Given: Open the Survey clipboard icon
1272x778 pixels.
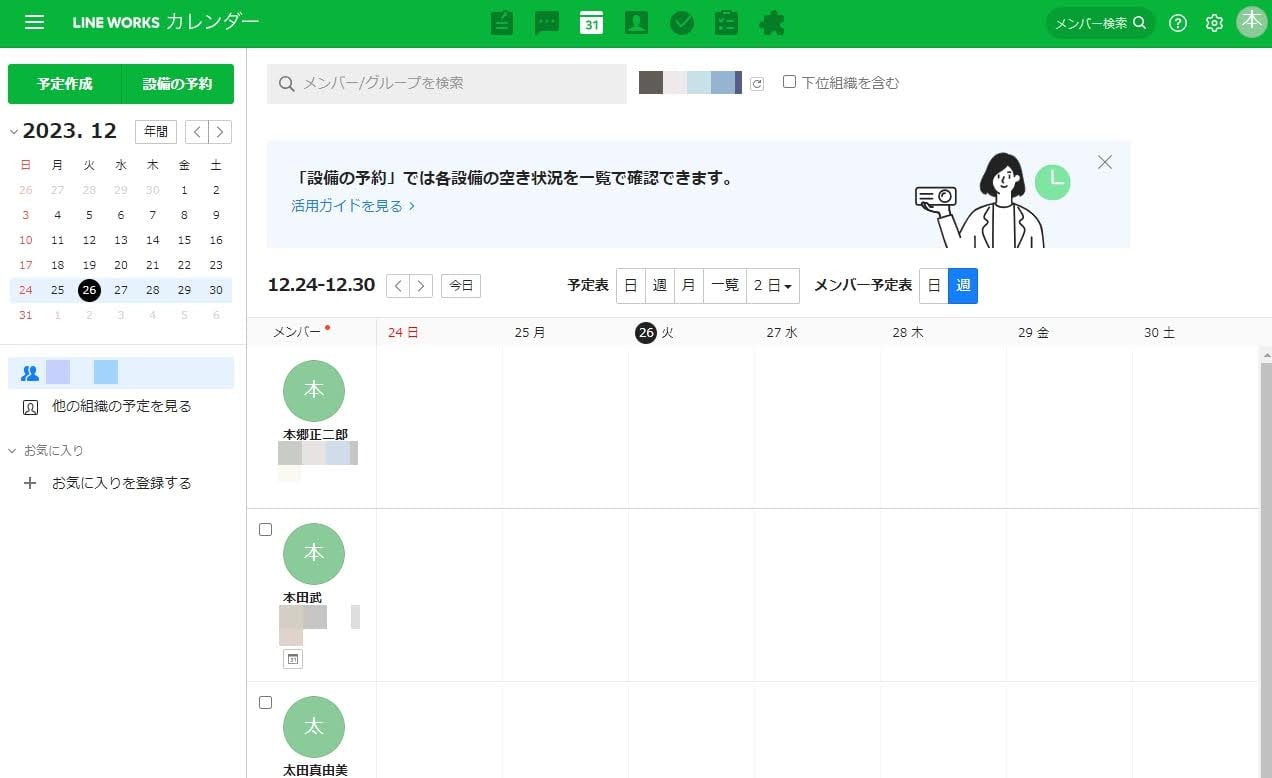Looking at the screenshot, I should click(x=726, y=23).
